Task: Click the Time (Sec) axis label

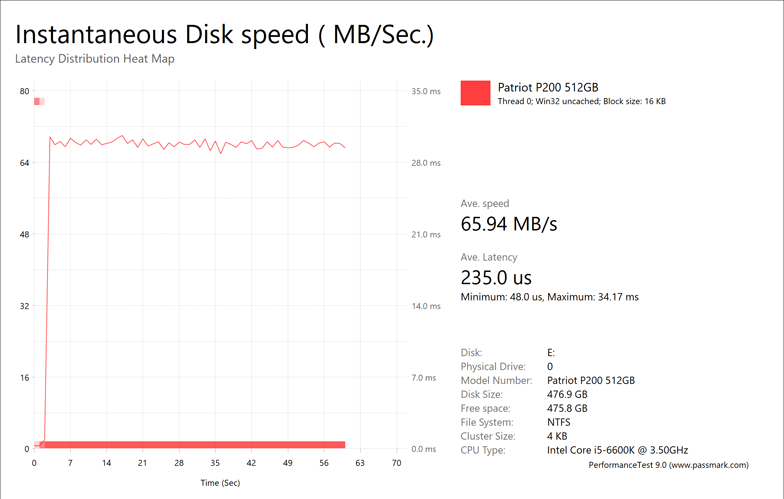Action: pyautogui.click(x=221, y=483)
